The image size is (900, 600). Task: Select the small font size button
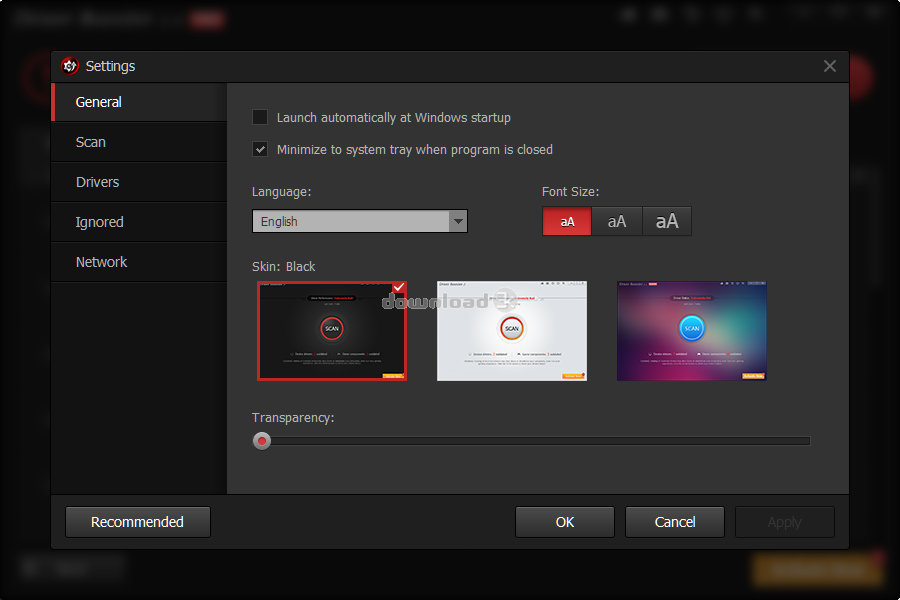click(567, 222)
